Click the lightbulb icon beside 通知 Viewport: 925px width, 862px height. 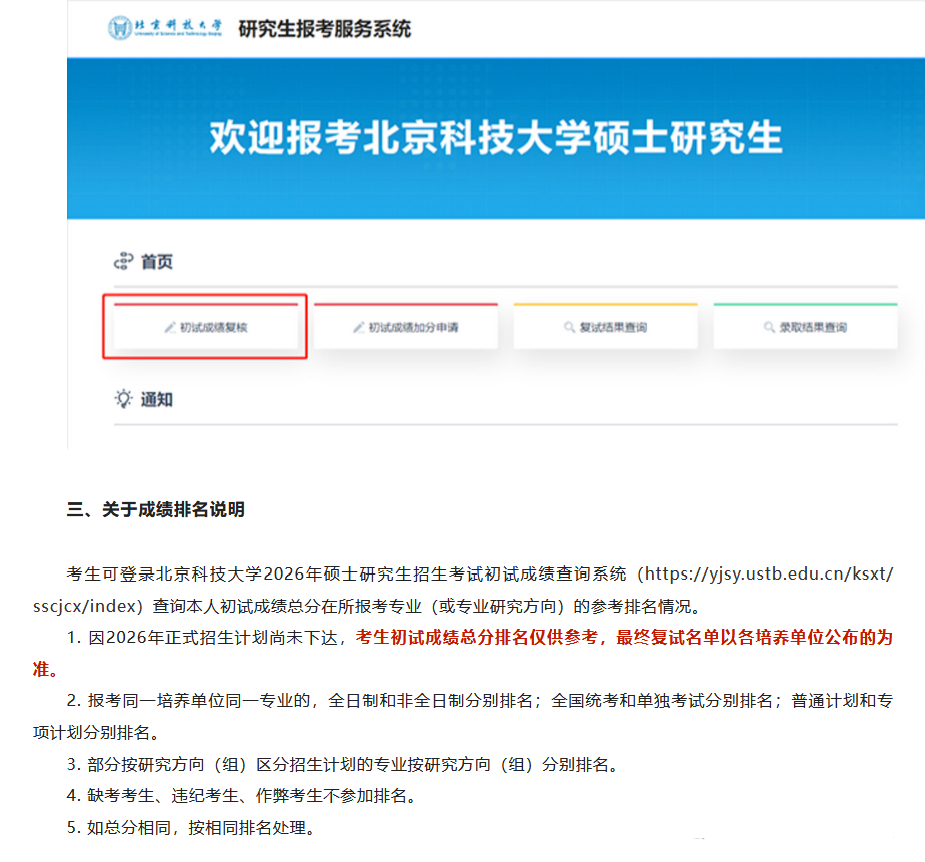tap(121, 398)
